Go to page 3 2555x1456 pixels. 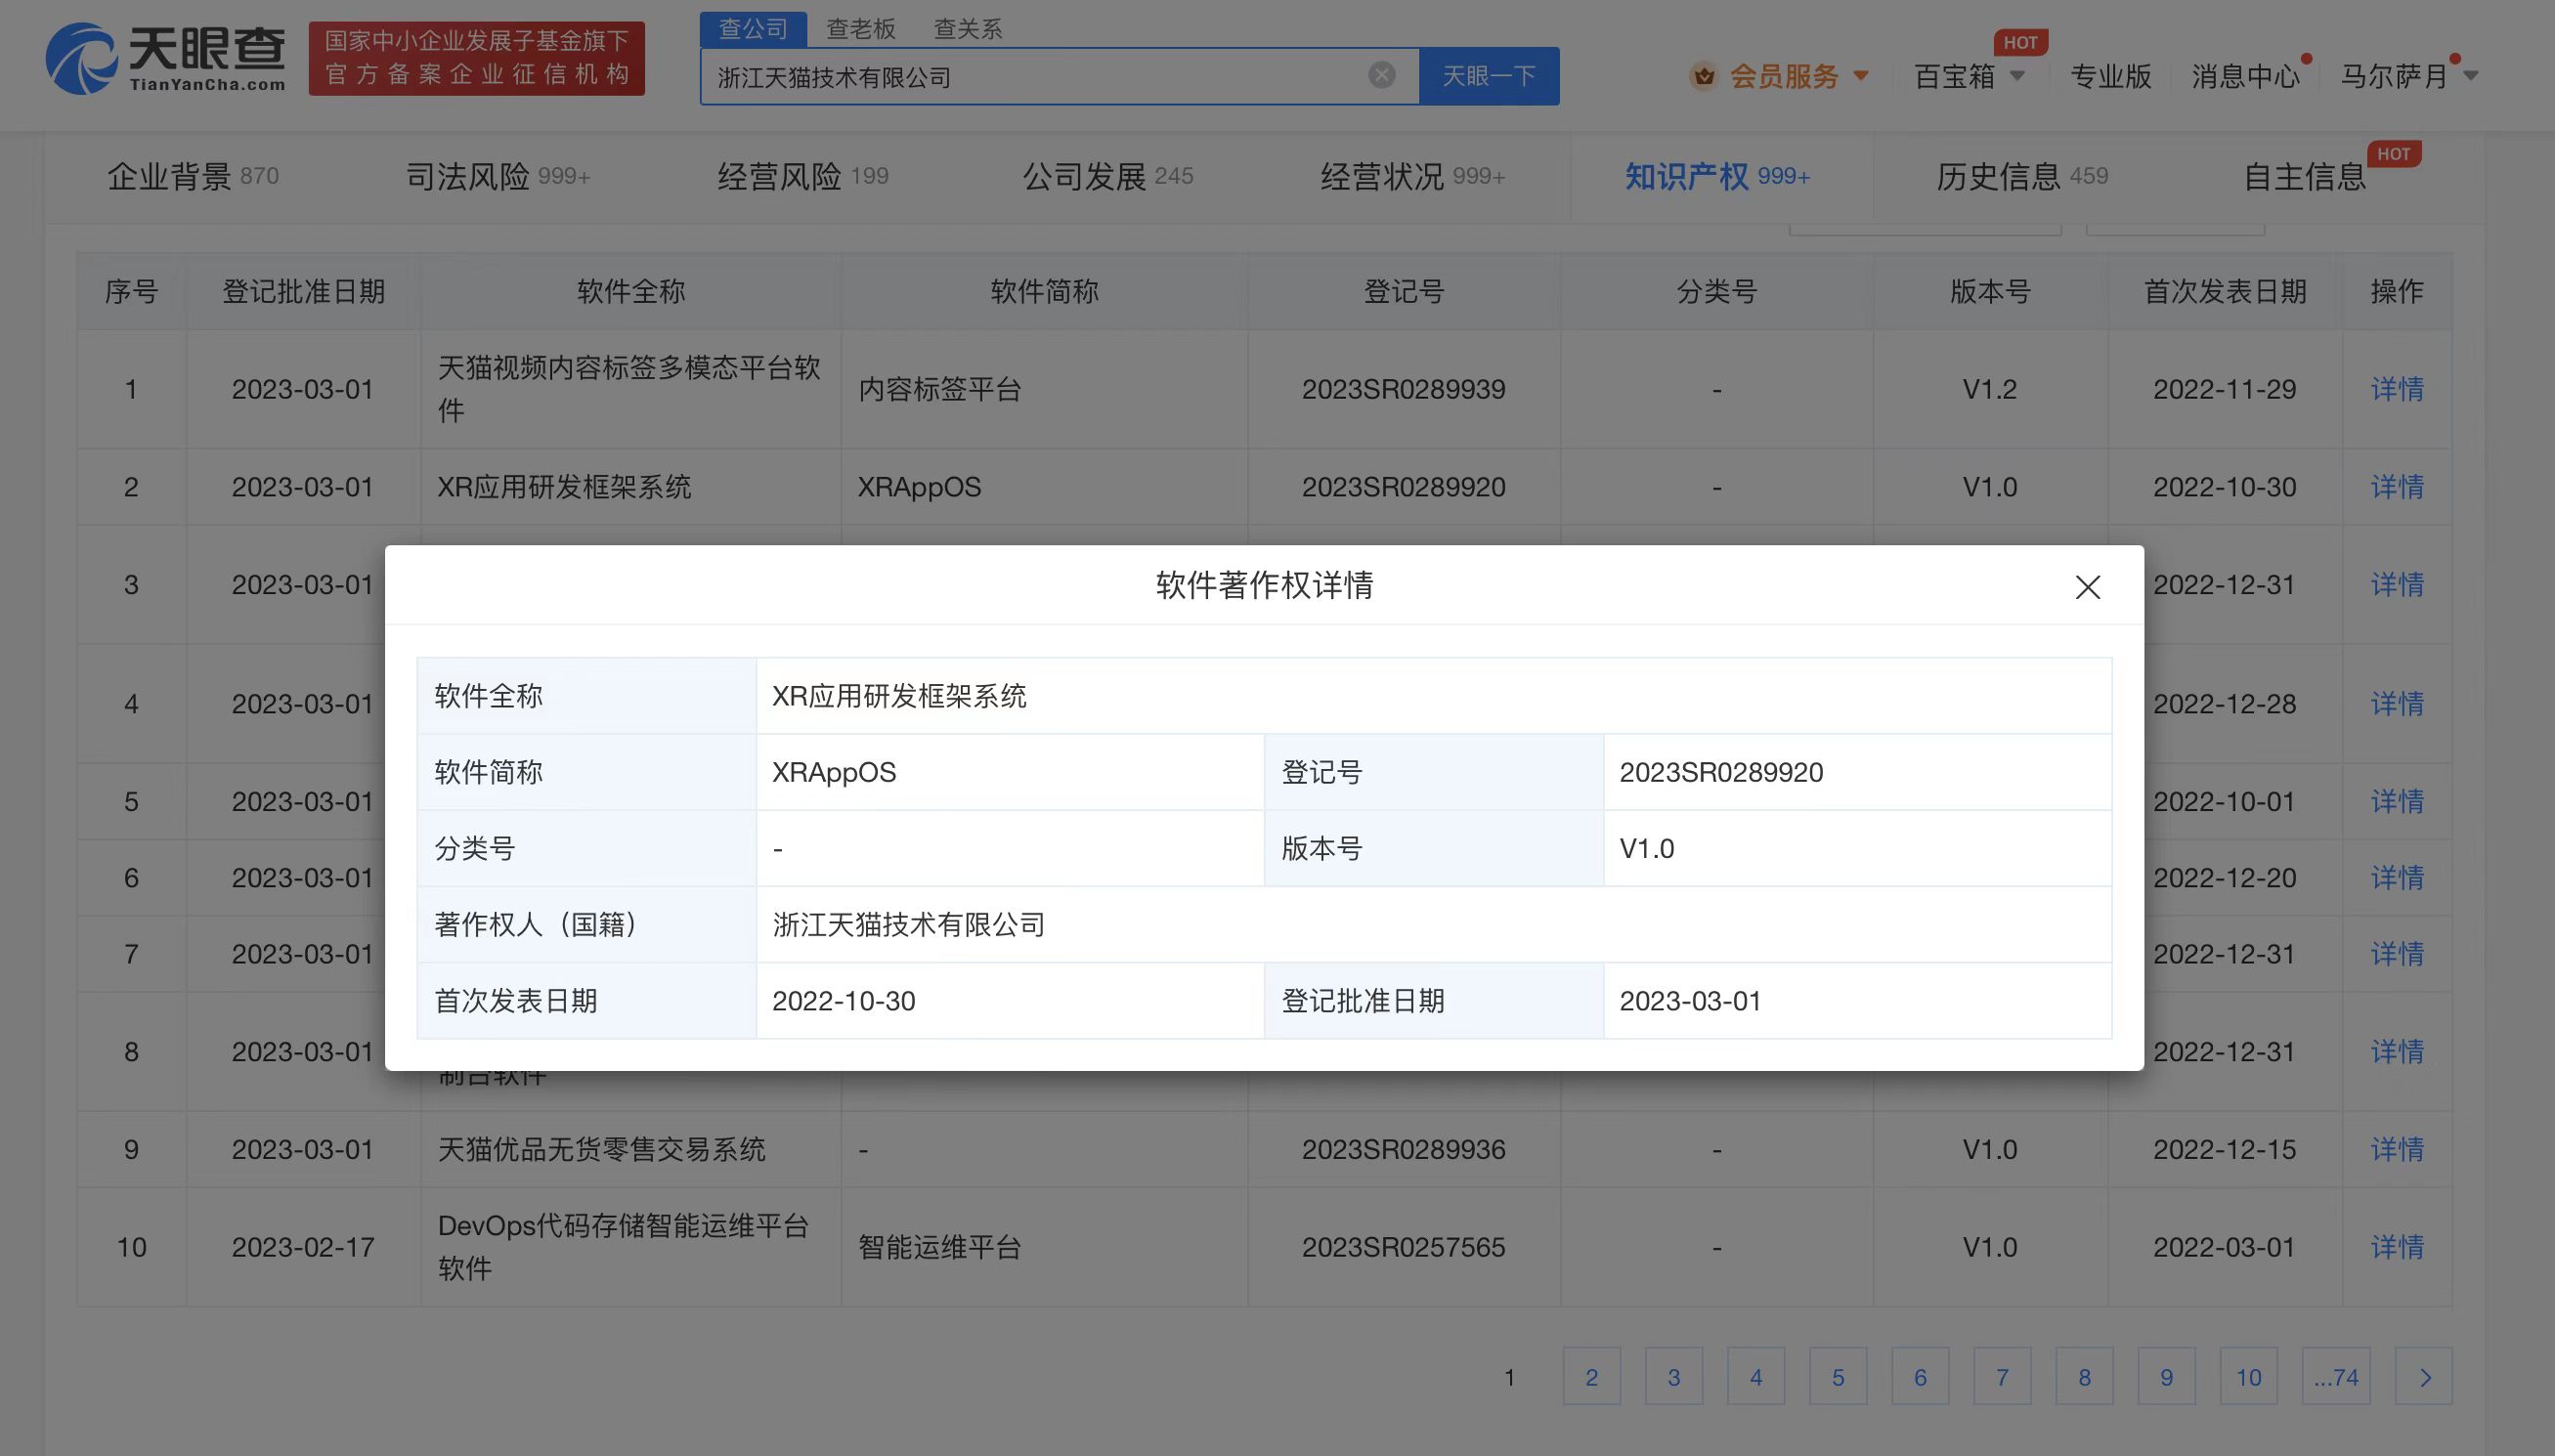1673,1377
